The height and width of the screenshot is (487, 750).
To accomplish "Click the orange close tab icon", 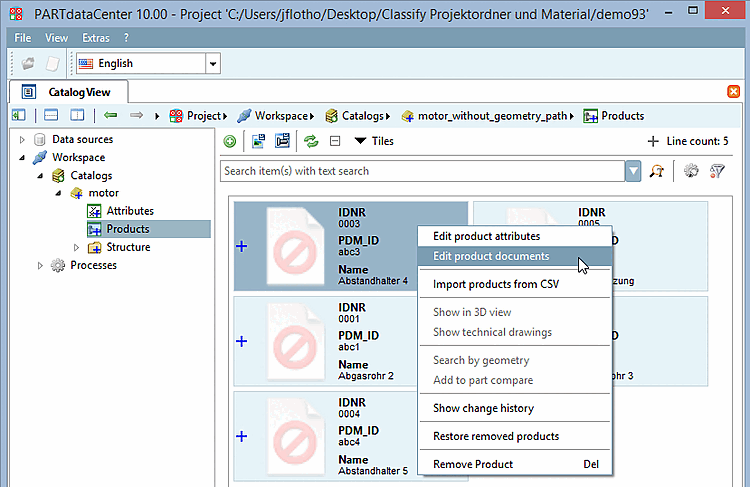I will (733, 91).
